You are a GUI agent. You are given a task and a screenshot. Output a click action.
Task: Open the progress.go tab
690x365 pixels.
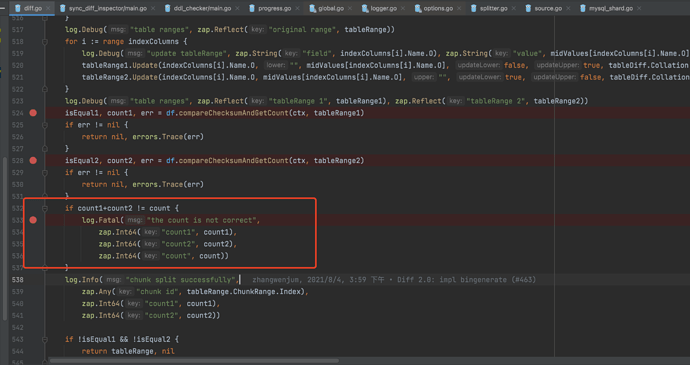point(275,8)
